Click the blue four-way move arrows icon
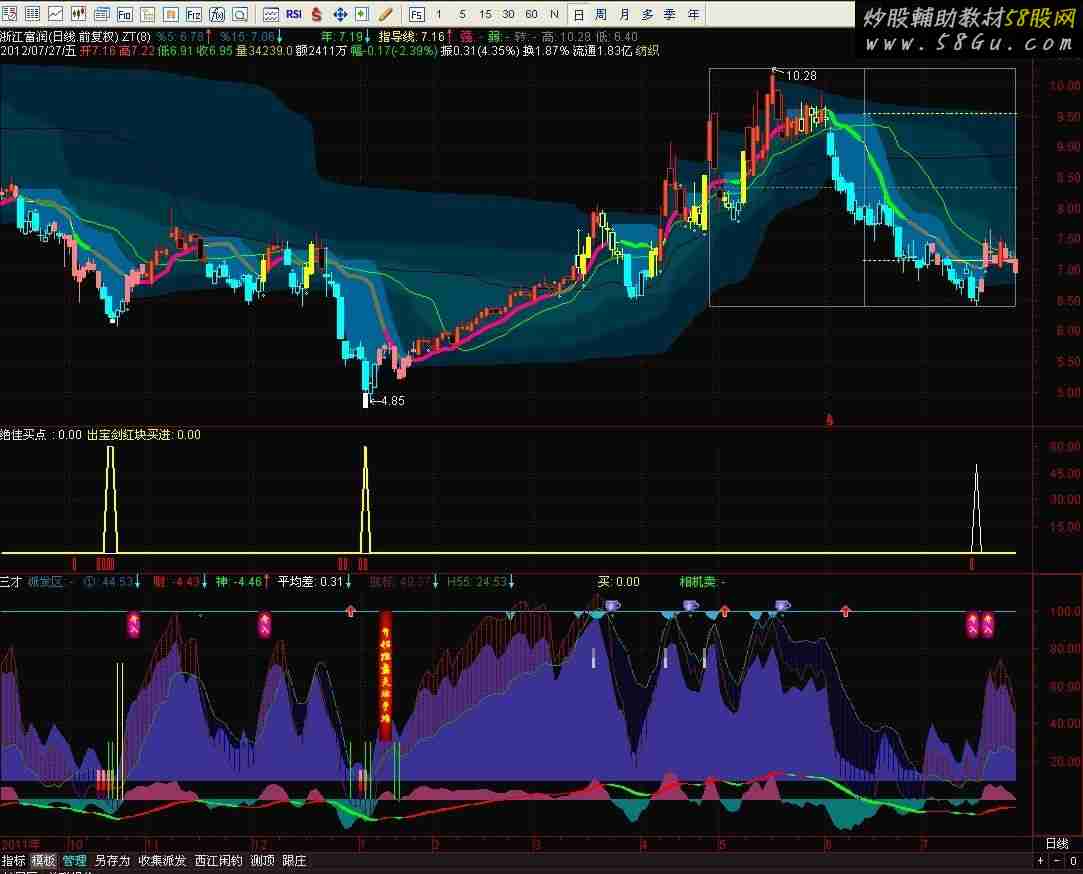1083x874 pixels. pyautogui.click(x=340, y=14)
